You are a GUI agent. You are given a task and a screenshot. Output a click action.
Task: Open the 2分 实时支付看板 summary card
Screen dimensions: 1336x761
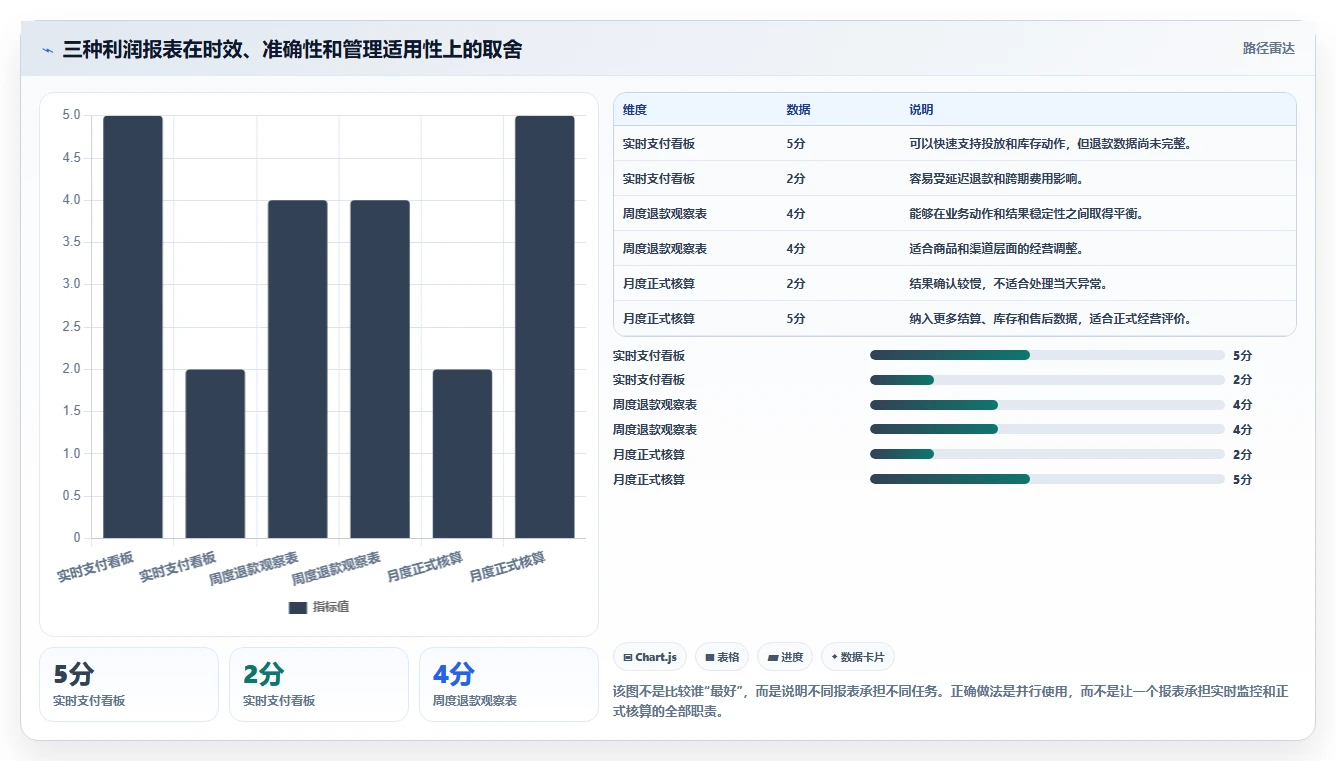pos(319,684)
